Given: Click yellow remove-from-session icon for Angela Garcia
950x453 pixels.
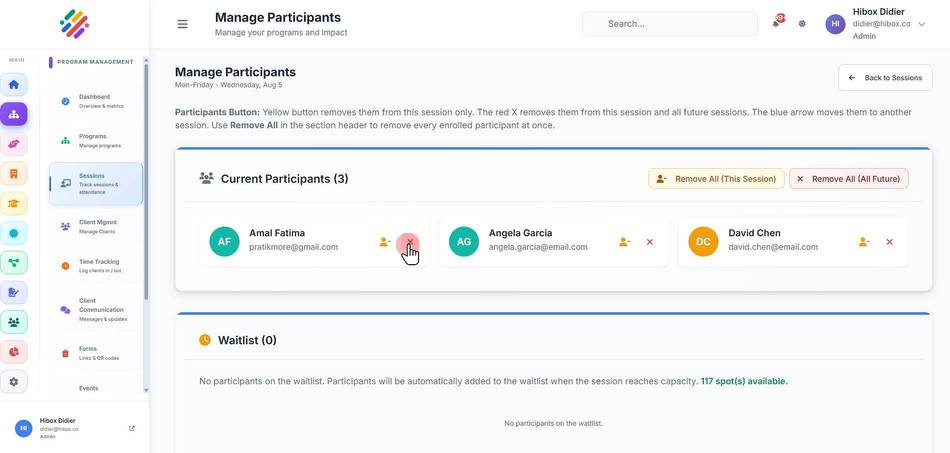Looking at the screenshot, I should click(625, 242).
